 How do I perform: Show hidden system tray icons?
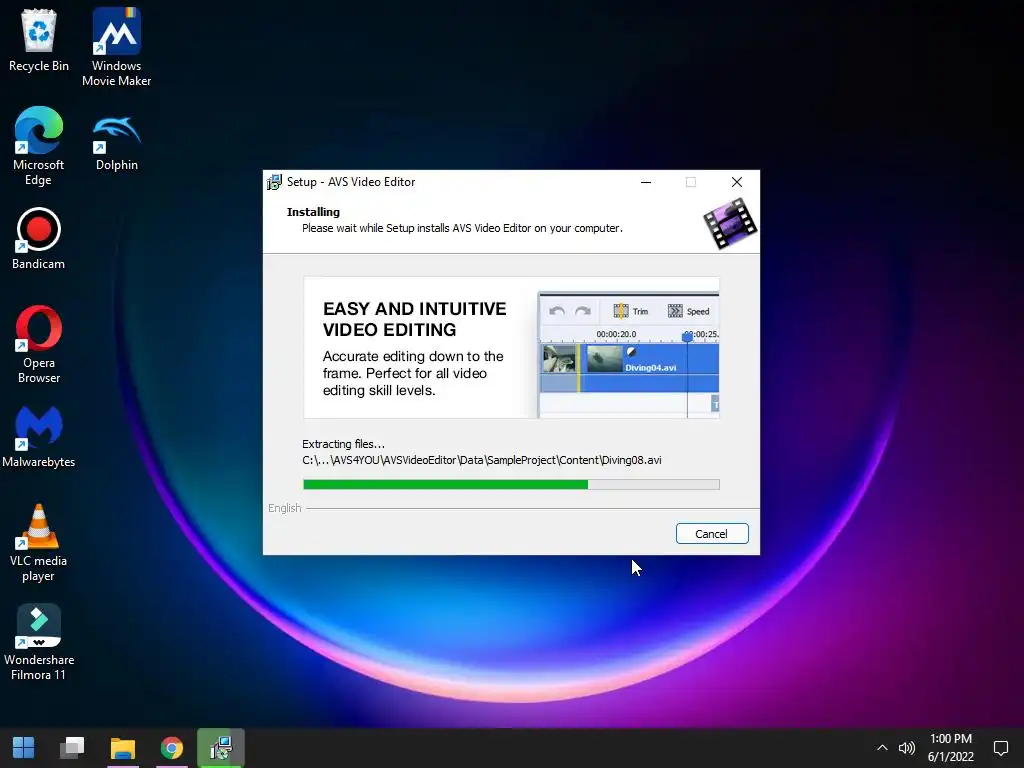[882, 748]
